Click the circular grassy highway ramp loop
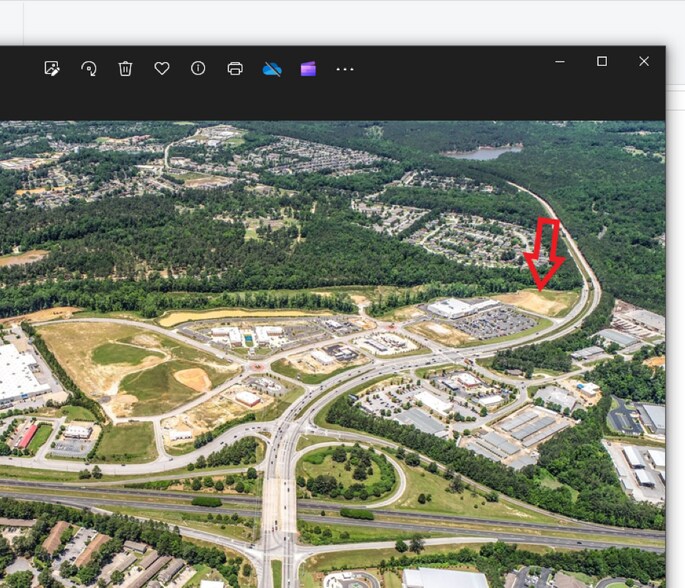Screen dimensions: 685x588 [348, 472]
